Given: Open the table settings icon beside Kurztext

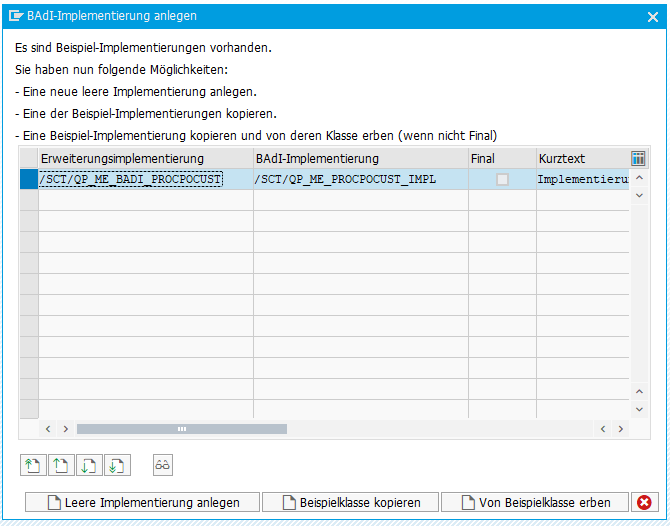Looking at the screenshot, I should click(639, 158).
